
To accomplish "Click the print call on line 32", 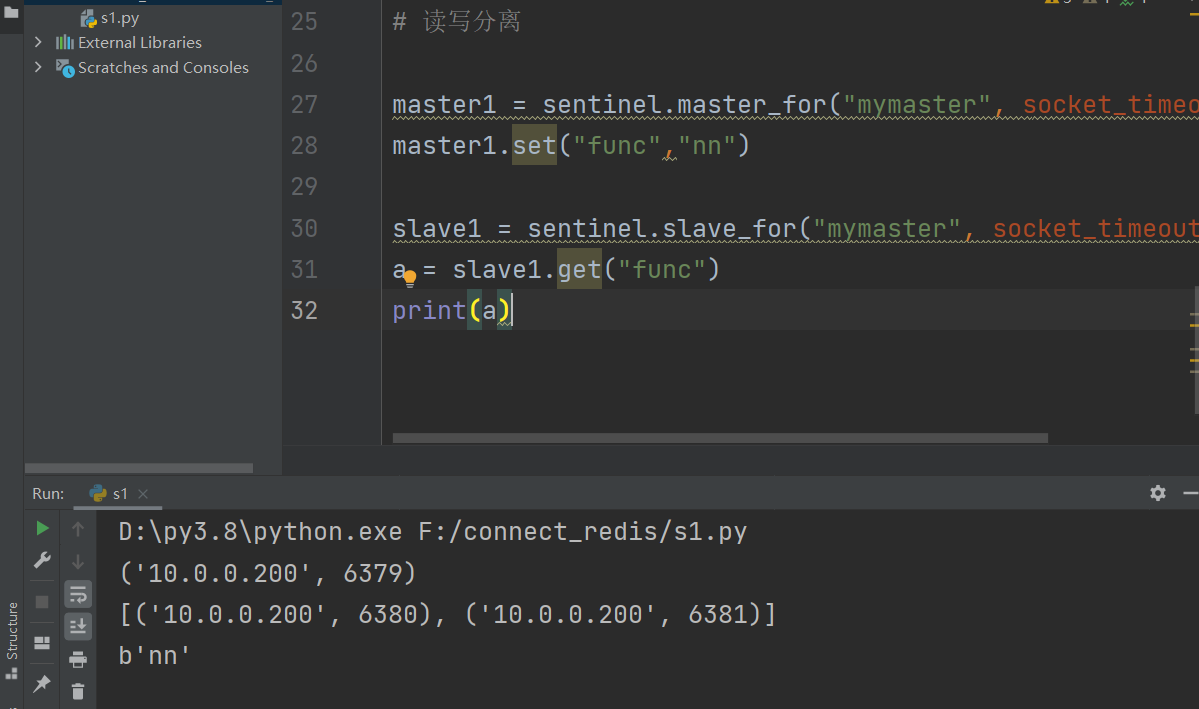I will click(x=429, y=311).
